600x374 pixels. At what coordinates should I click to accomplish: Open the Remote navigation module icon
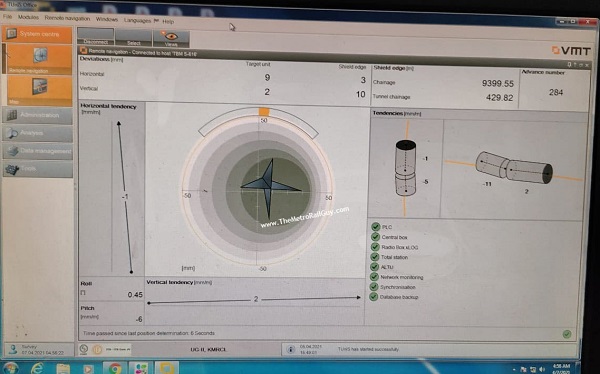pyautogui.click(x=39, y=59)
